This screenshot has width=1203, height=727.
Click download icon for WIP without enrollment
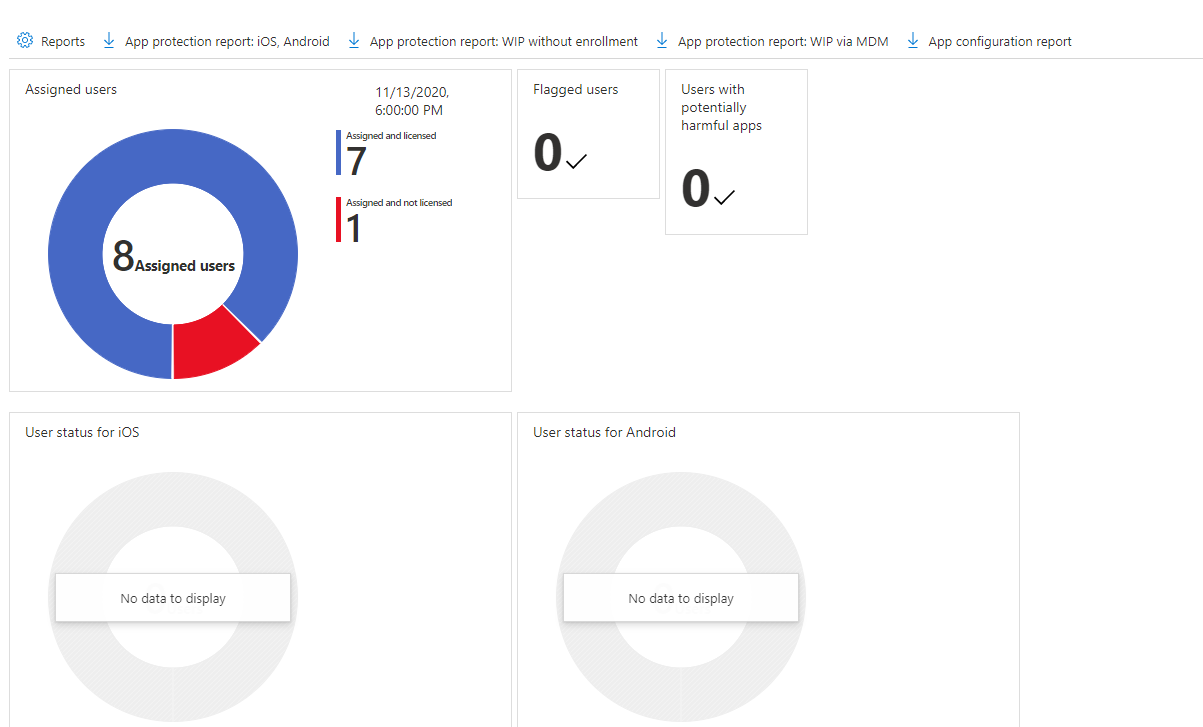pos(354,41)
